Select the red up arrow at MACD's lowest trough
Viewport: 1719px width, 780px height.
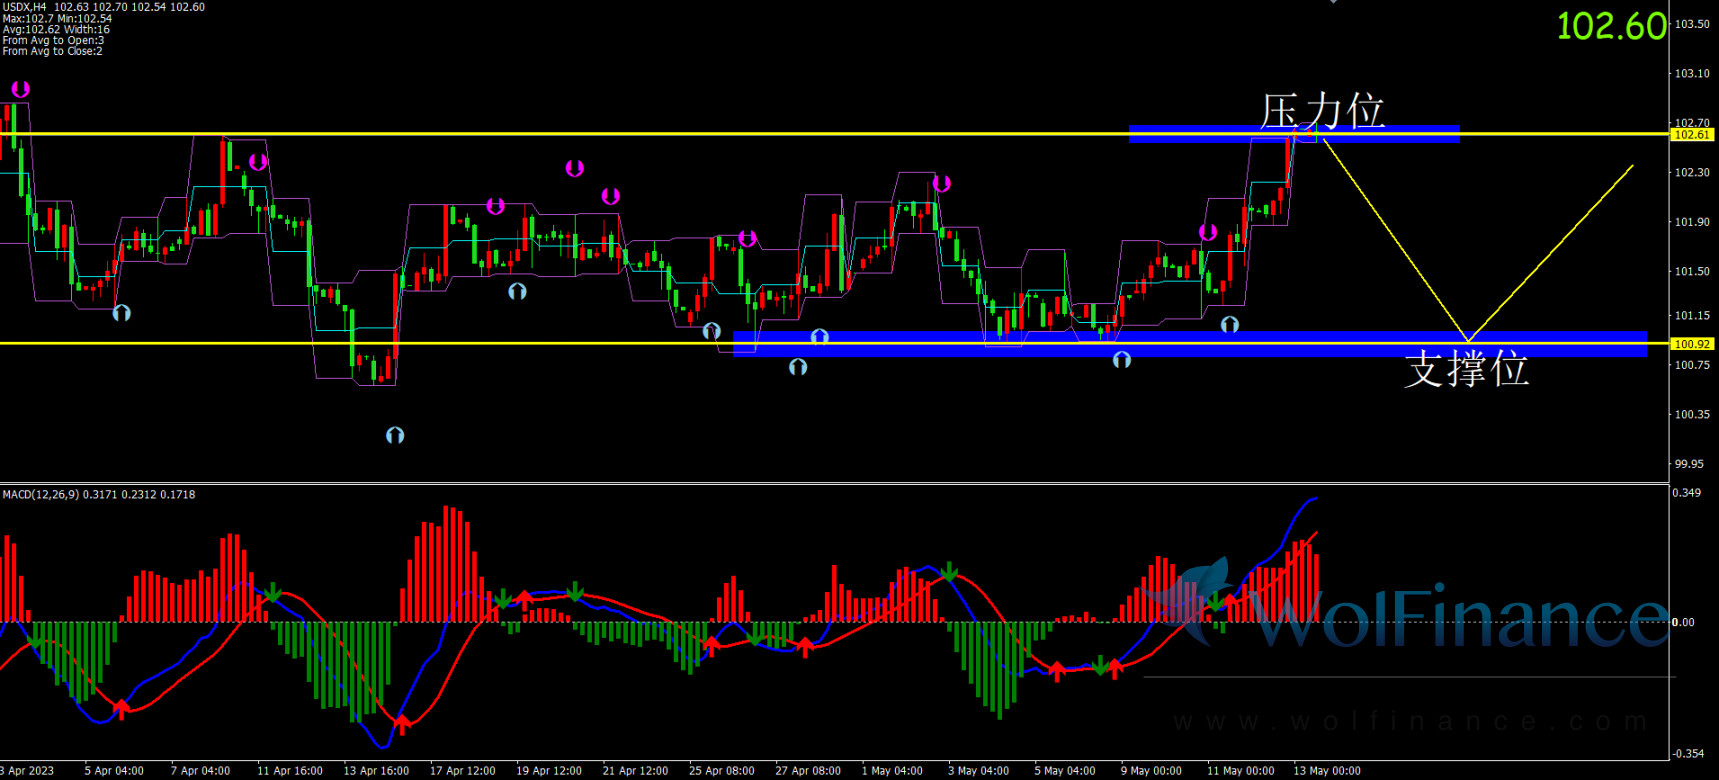point(402,723)
